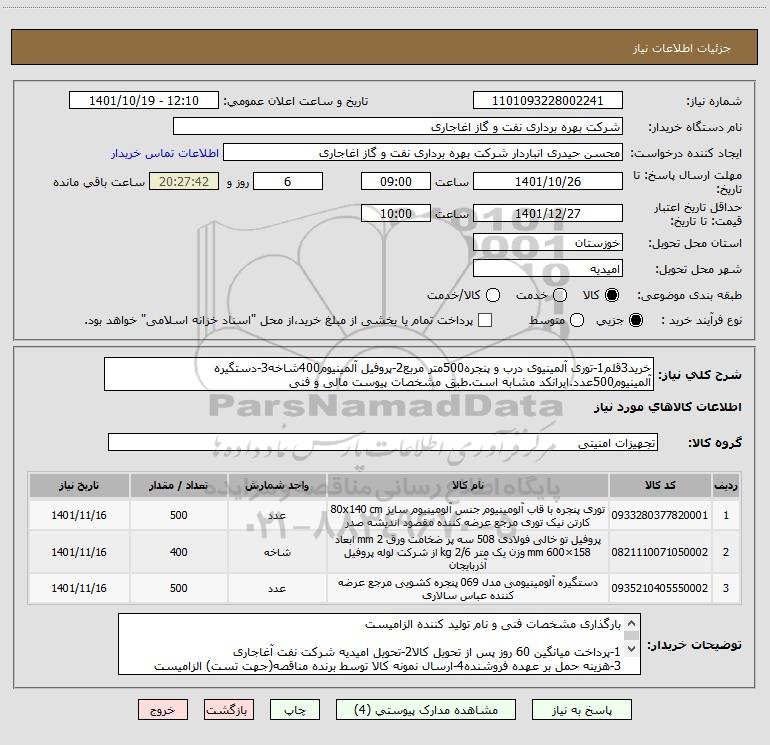Click the کد کالا column header
Viewport: 770px width, 745px height.
pyautogui.click(x=660, y=485)
